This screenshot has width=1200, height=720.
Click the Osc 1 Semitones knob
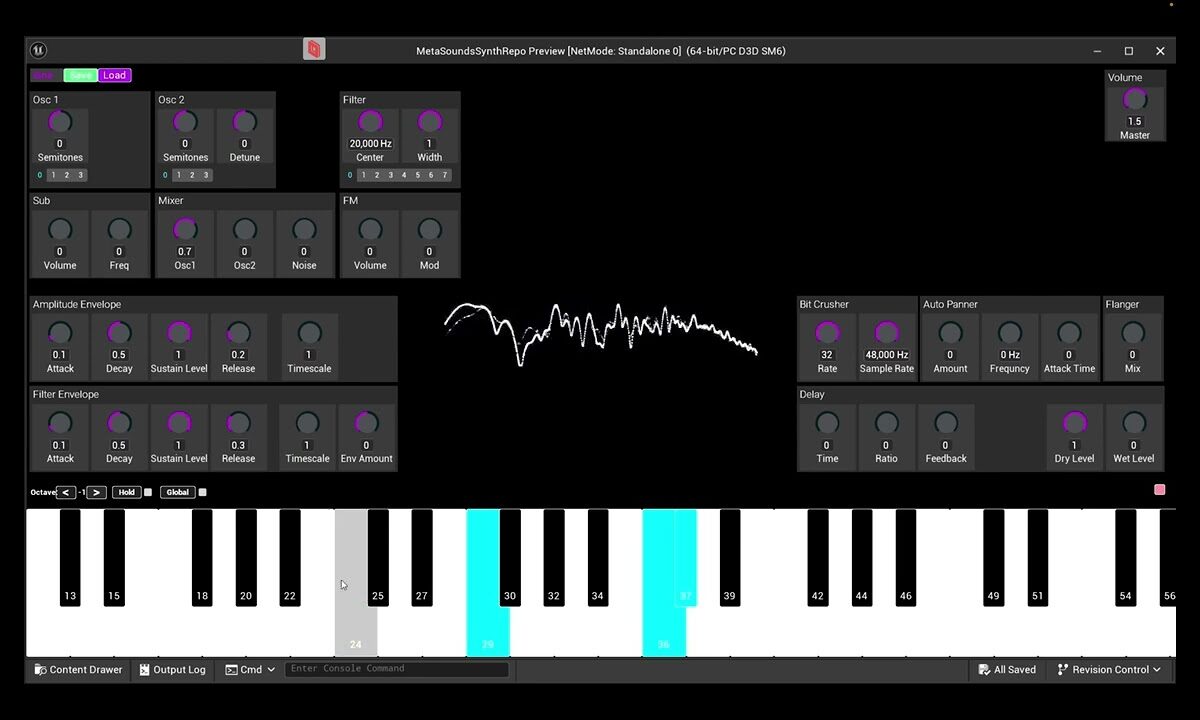pos(60,122)
